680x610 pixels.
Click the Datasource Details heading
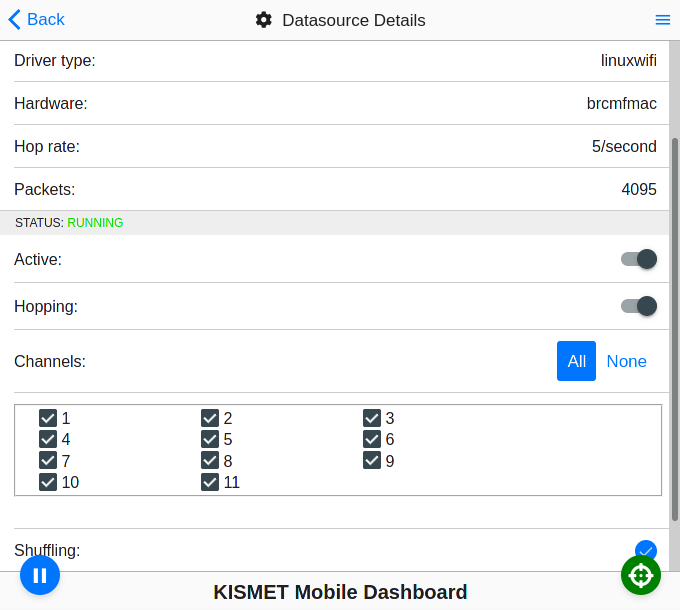click(354, 20)
